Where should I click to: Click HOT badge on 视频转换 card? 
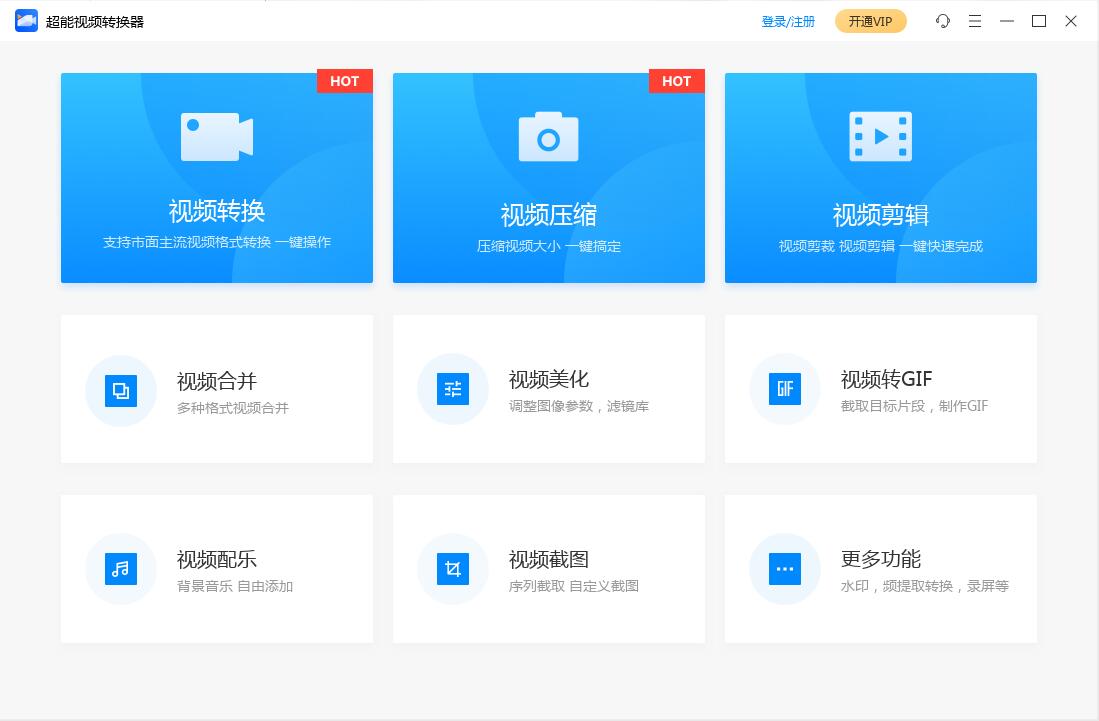[x=344, y=81]
